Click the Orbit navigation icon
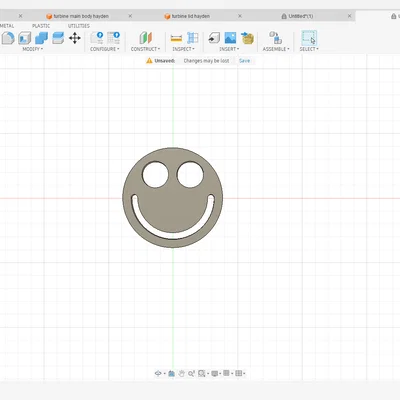The width and height of the screenshot is (400, 400). (x=158, y=373)
